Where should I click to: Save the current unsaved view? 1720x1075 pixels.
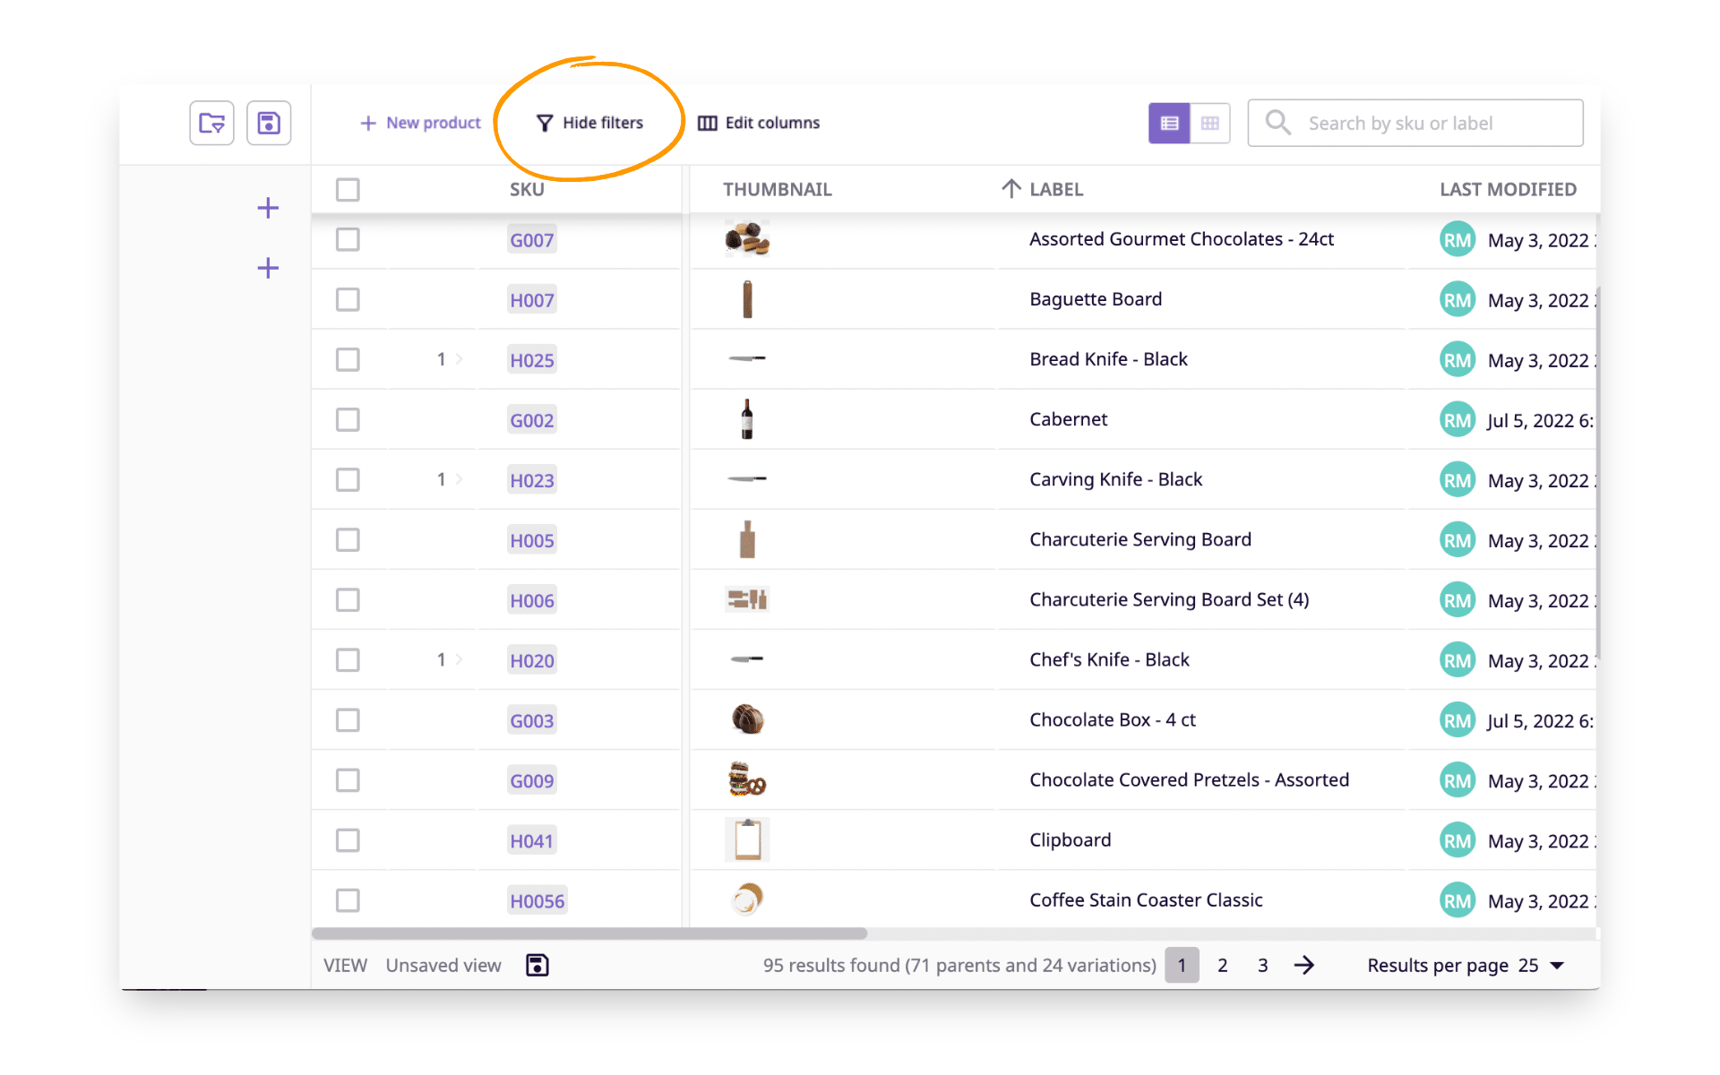(537, 964)
